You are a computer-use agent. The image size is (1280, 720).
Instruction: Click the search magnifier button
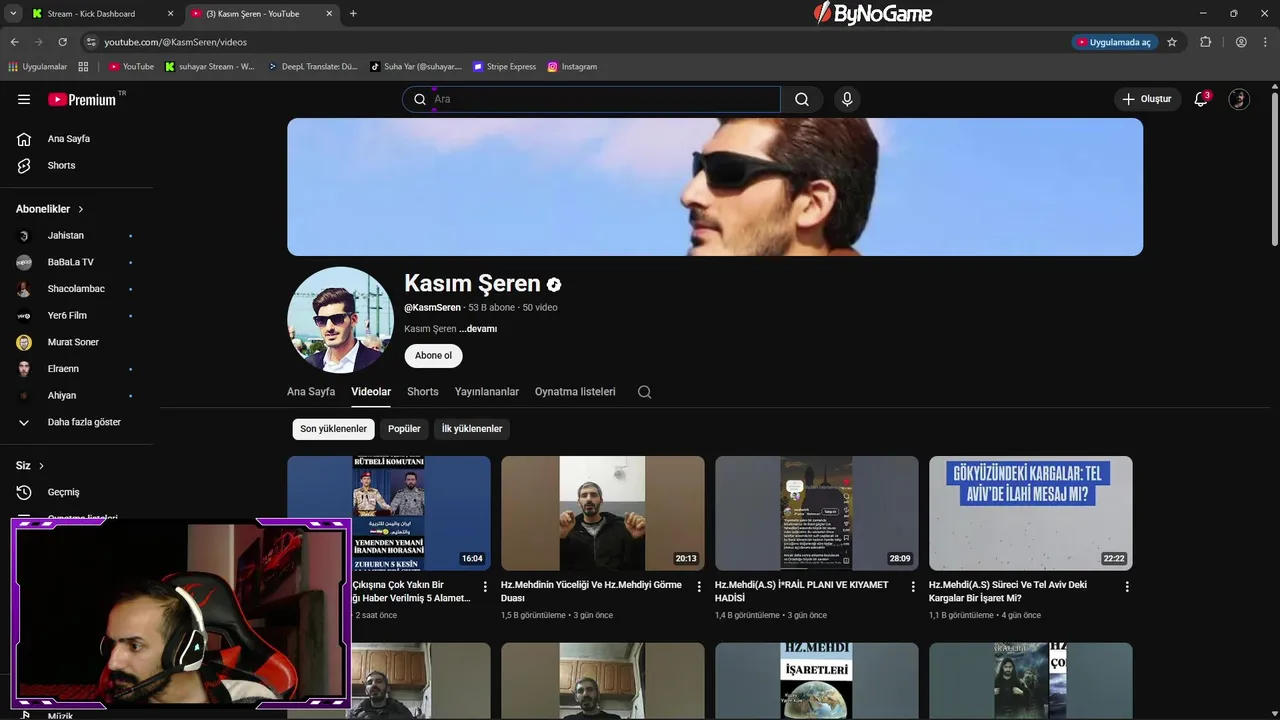pos(802,99)
